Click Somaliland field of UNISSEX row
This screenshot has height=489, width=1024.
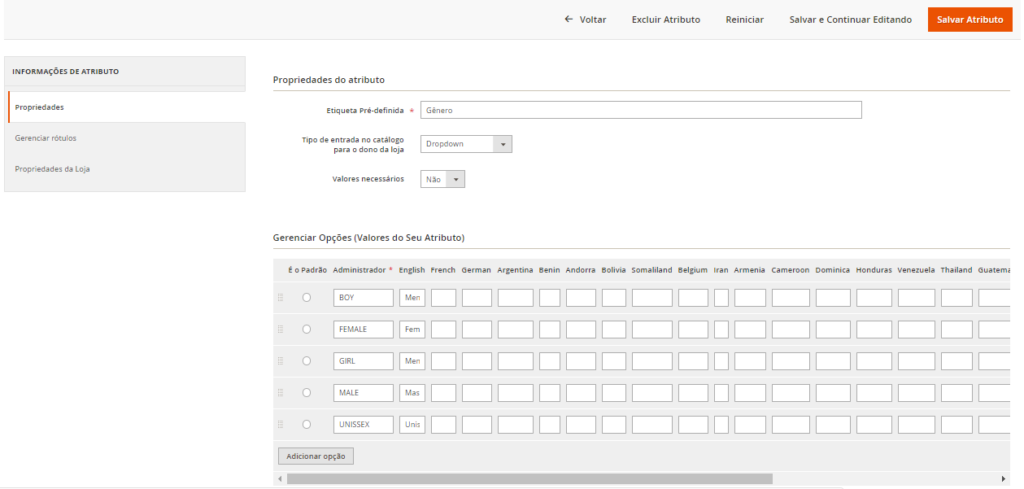coord(652,424)
